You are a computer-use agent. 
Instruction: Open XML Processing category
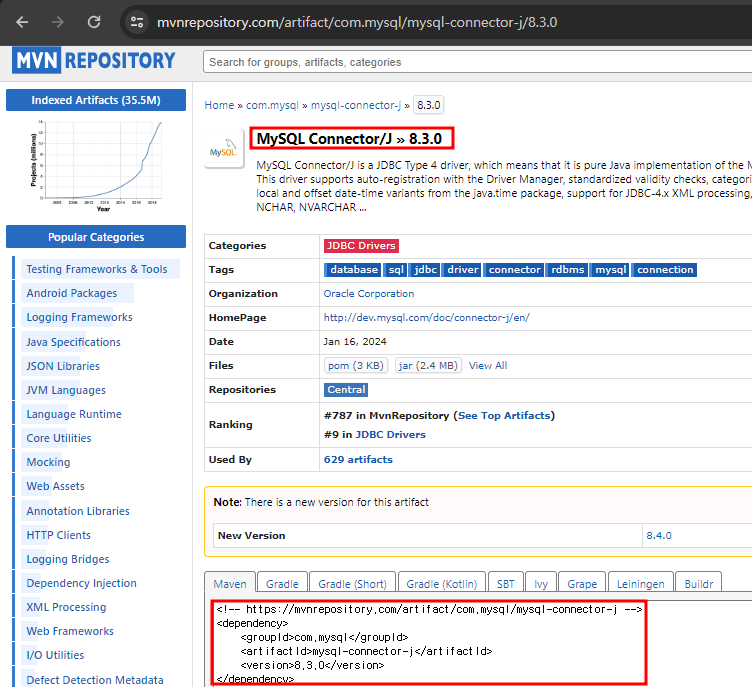(66, 607)
